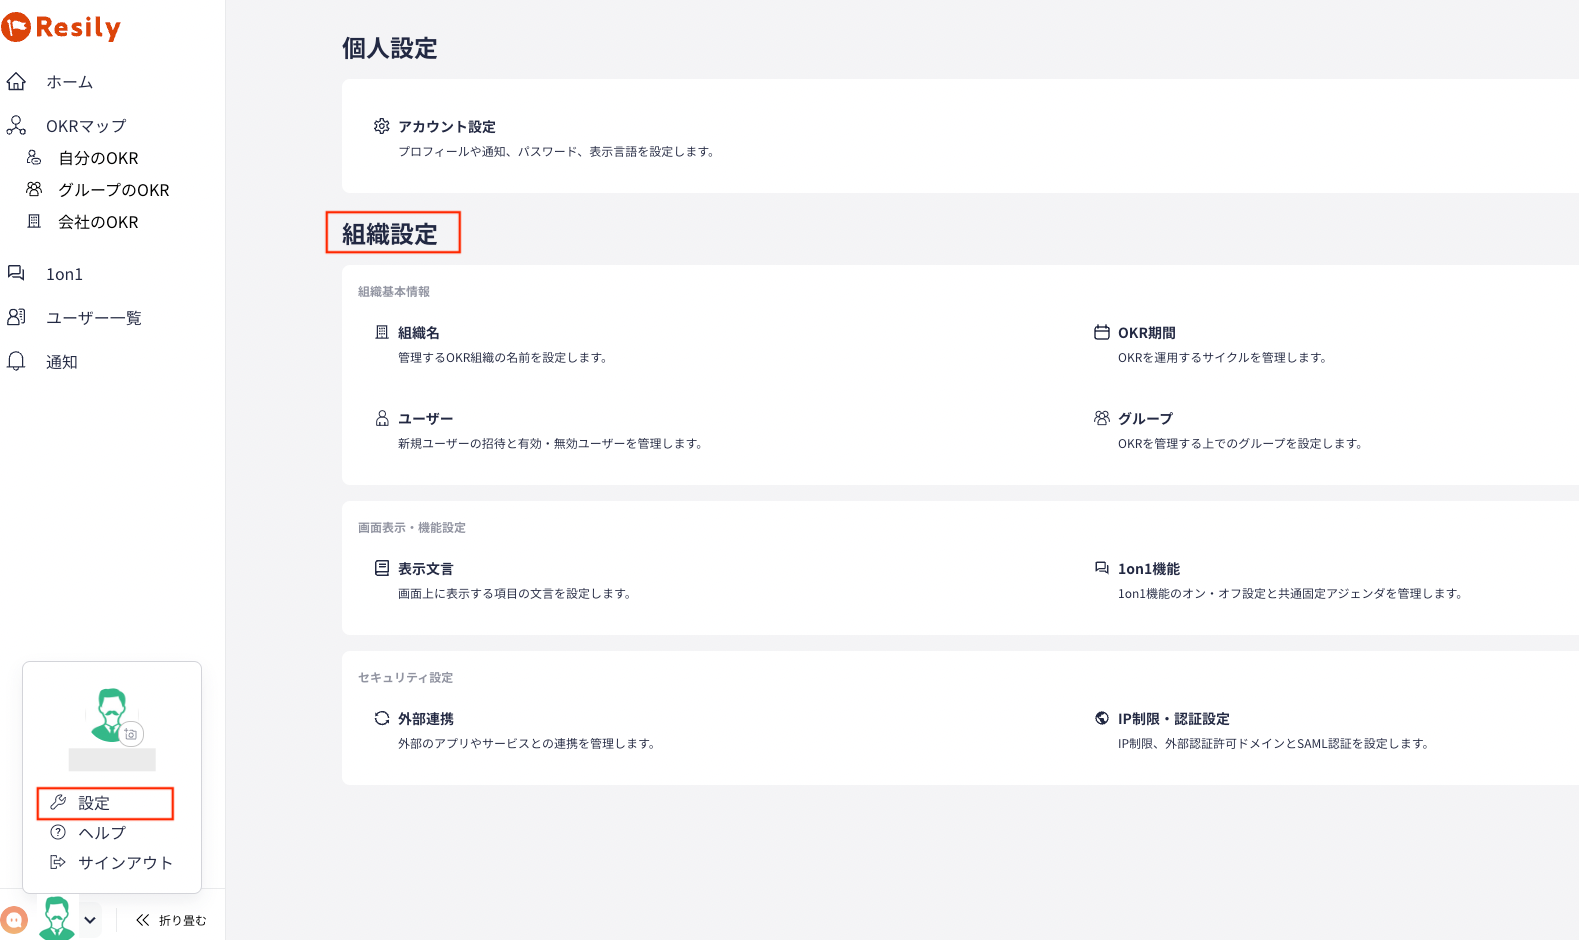
Task: Collapse the sidebar with 折り畳む
Action: click(x=171, y=920)
